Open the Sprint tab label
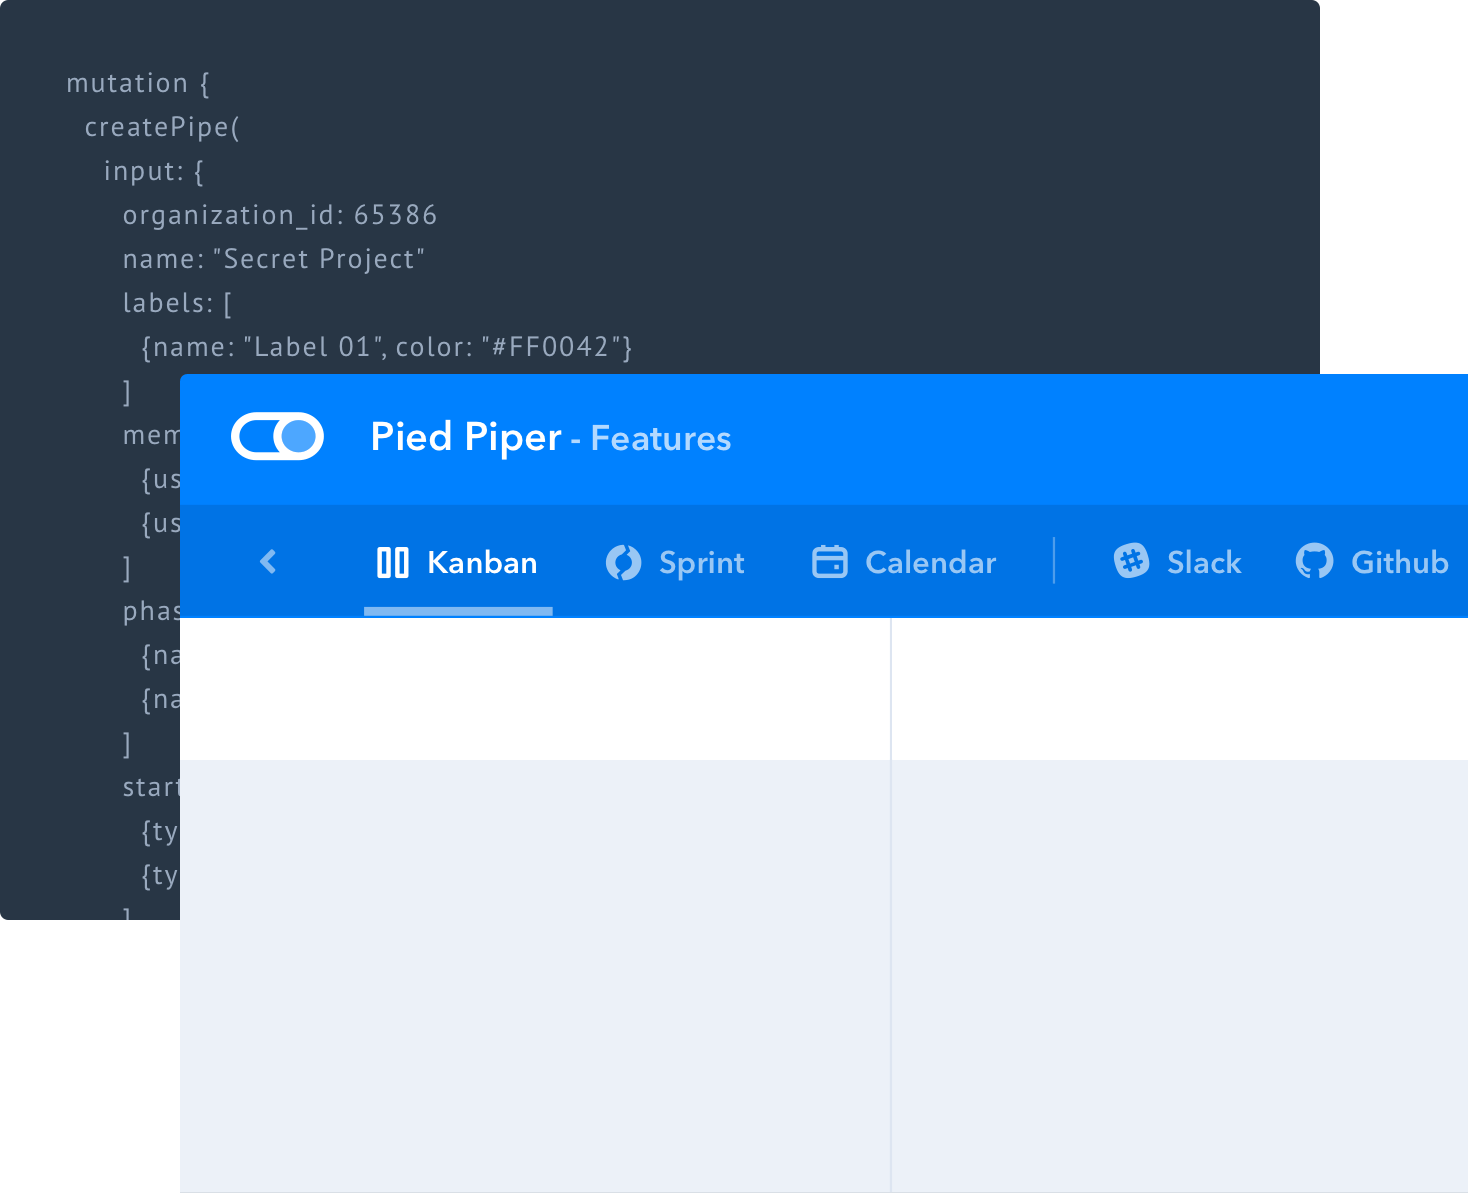Image resolution: width=1468 pixels, height=1194 pixels. click(701, 563)
